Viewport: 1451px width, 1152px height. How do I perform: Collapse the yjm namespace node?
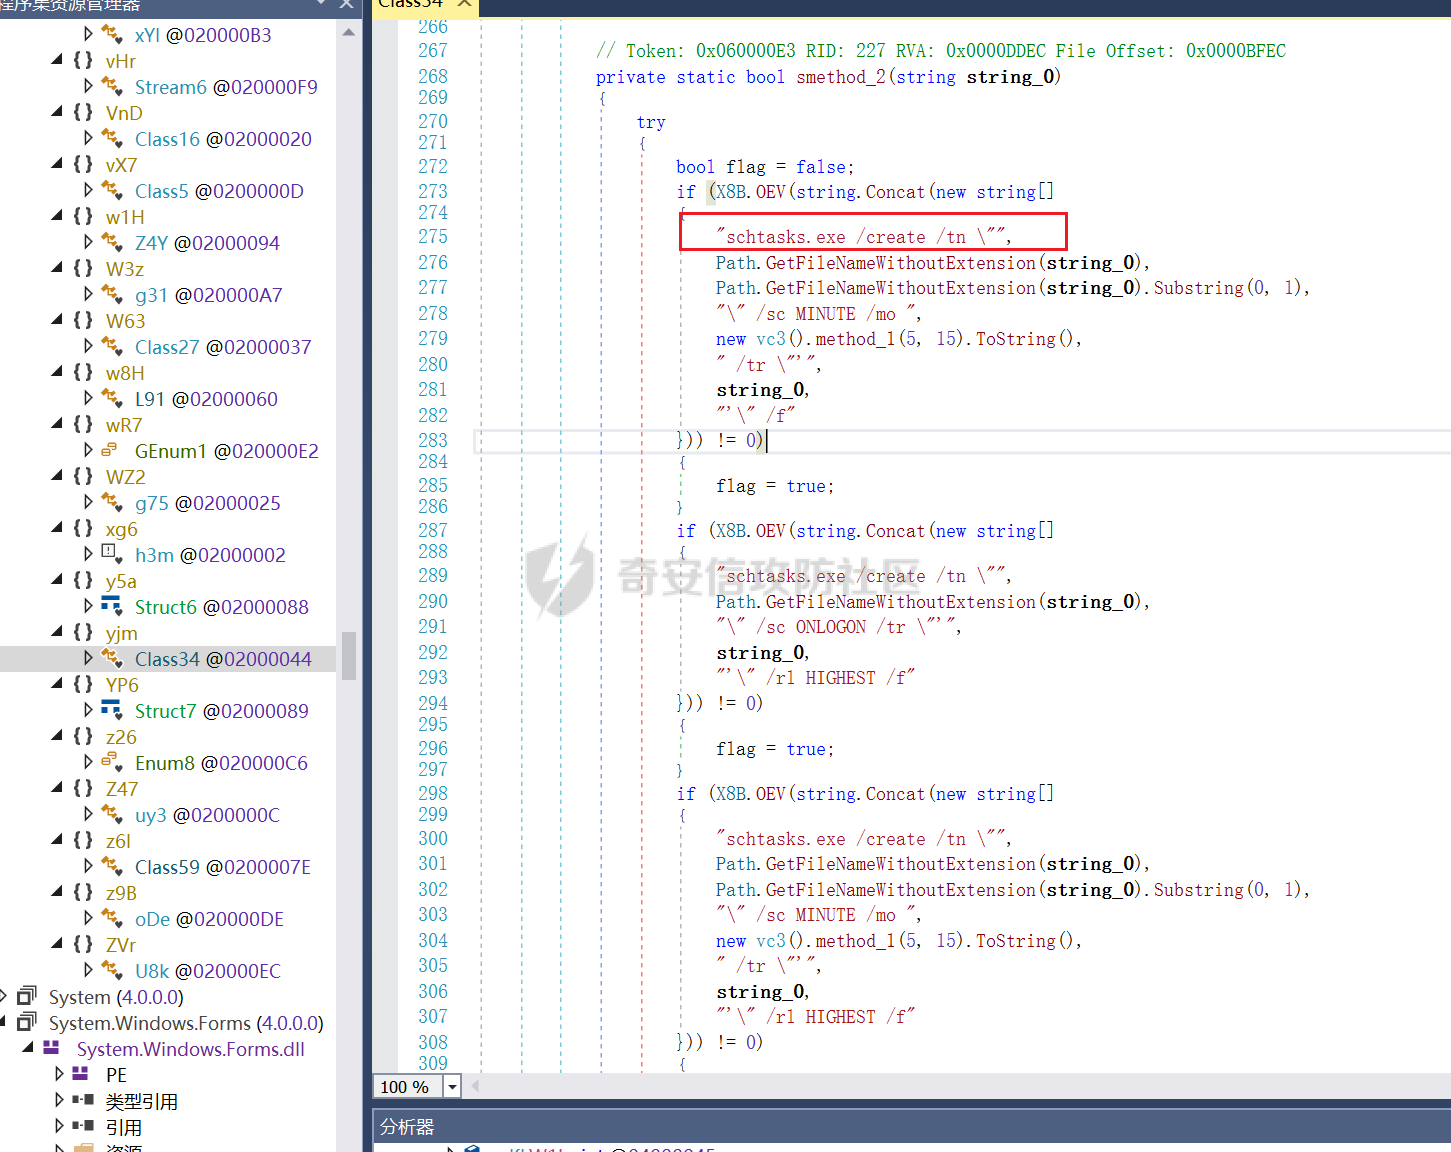point(57,632)
